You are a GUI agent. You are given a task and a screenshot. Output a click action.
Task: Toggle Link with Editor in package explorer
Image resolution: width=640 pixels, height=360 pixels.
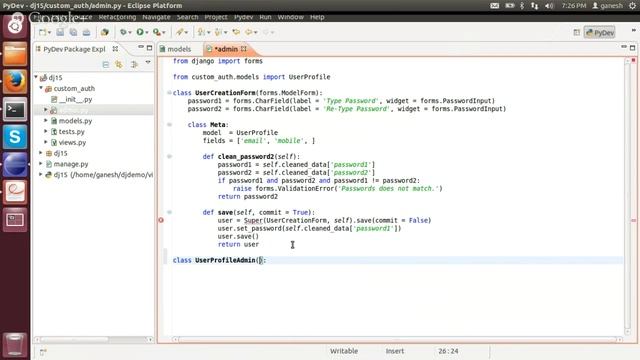pos(119,64)
